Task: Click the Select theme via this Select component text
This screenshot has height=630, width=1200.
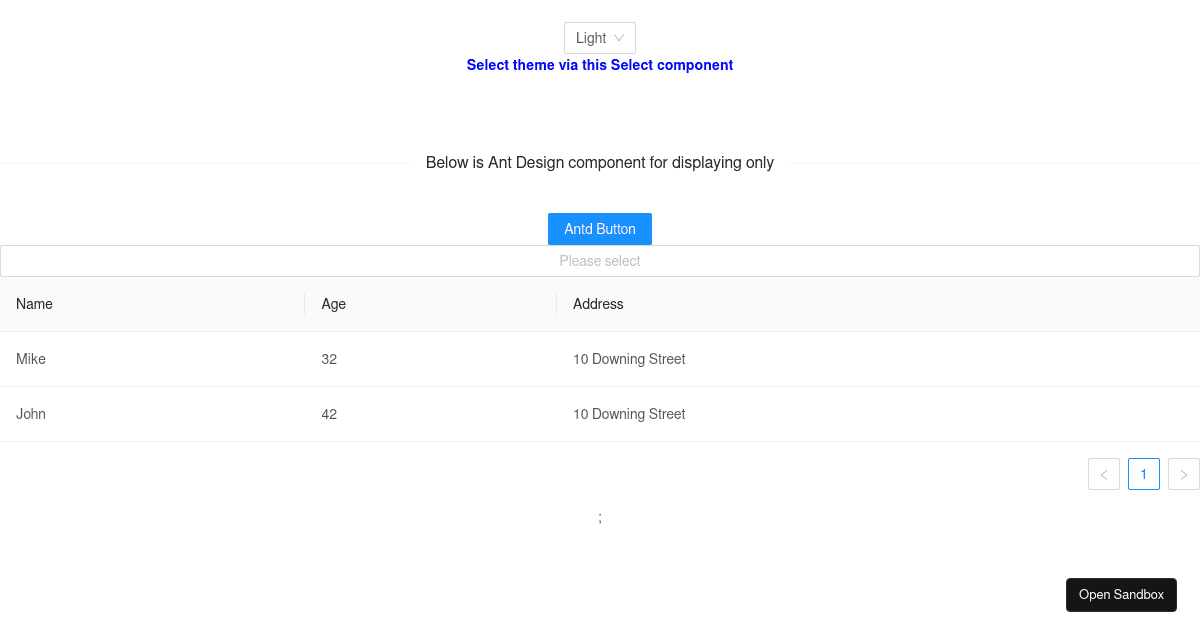Action: tap(600, 65)
